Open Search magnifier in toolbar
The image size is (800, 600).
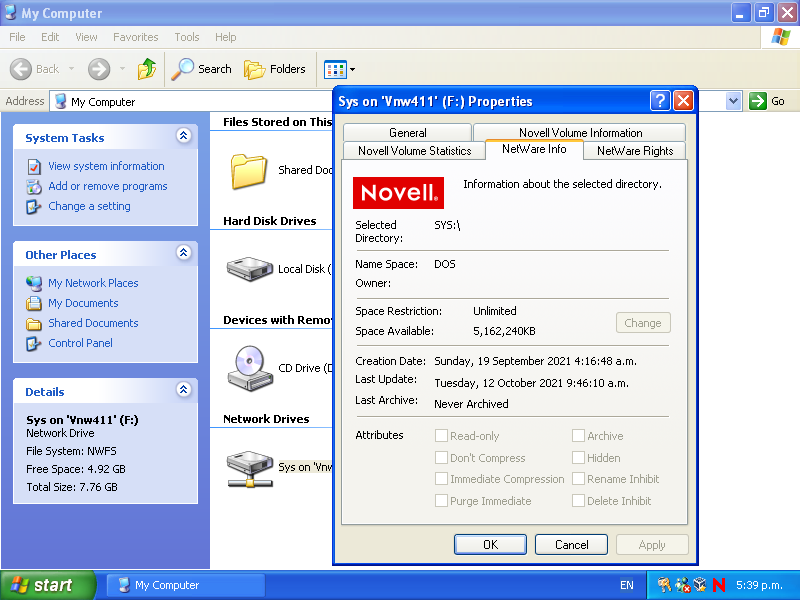[182, 69]
